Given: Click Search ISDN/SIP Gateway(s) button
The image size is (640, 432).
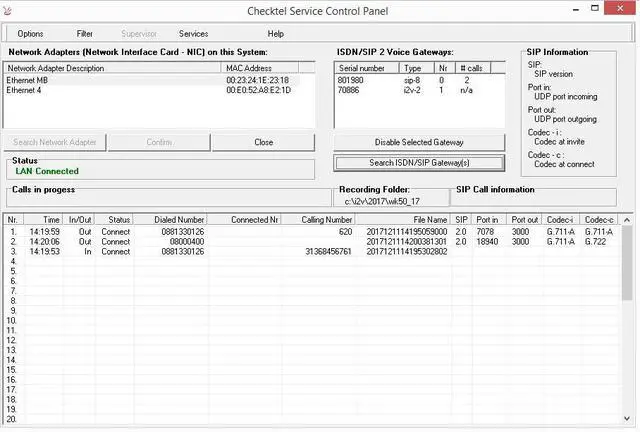Looking at the screenshot, I should click(419, 162).
